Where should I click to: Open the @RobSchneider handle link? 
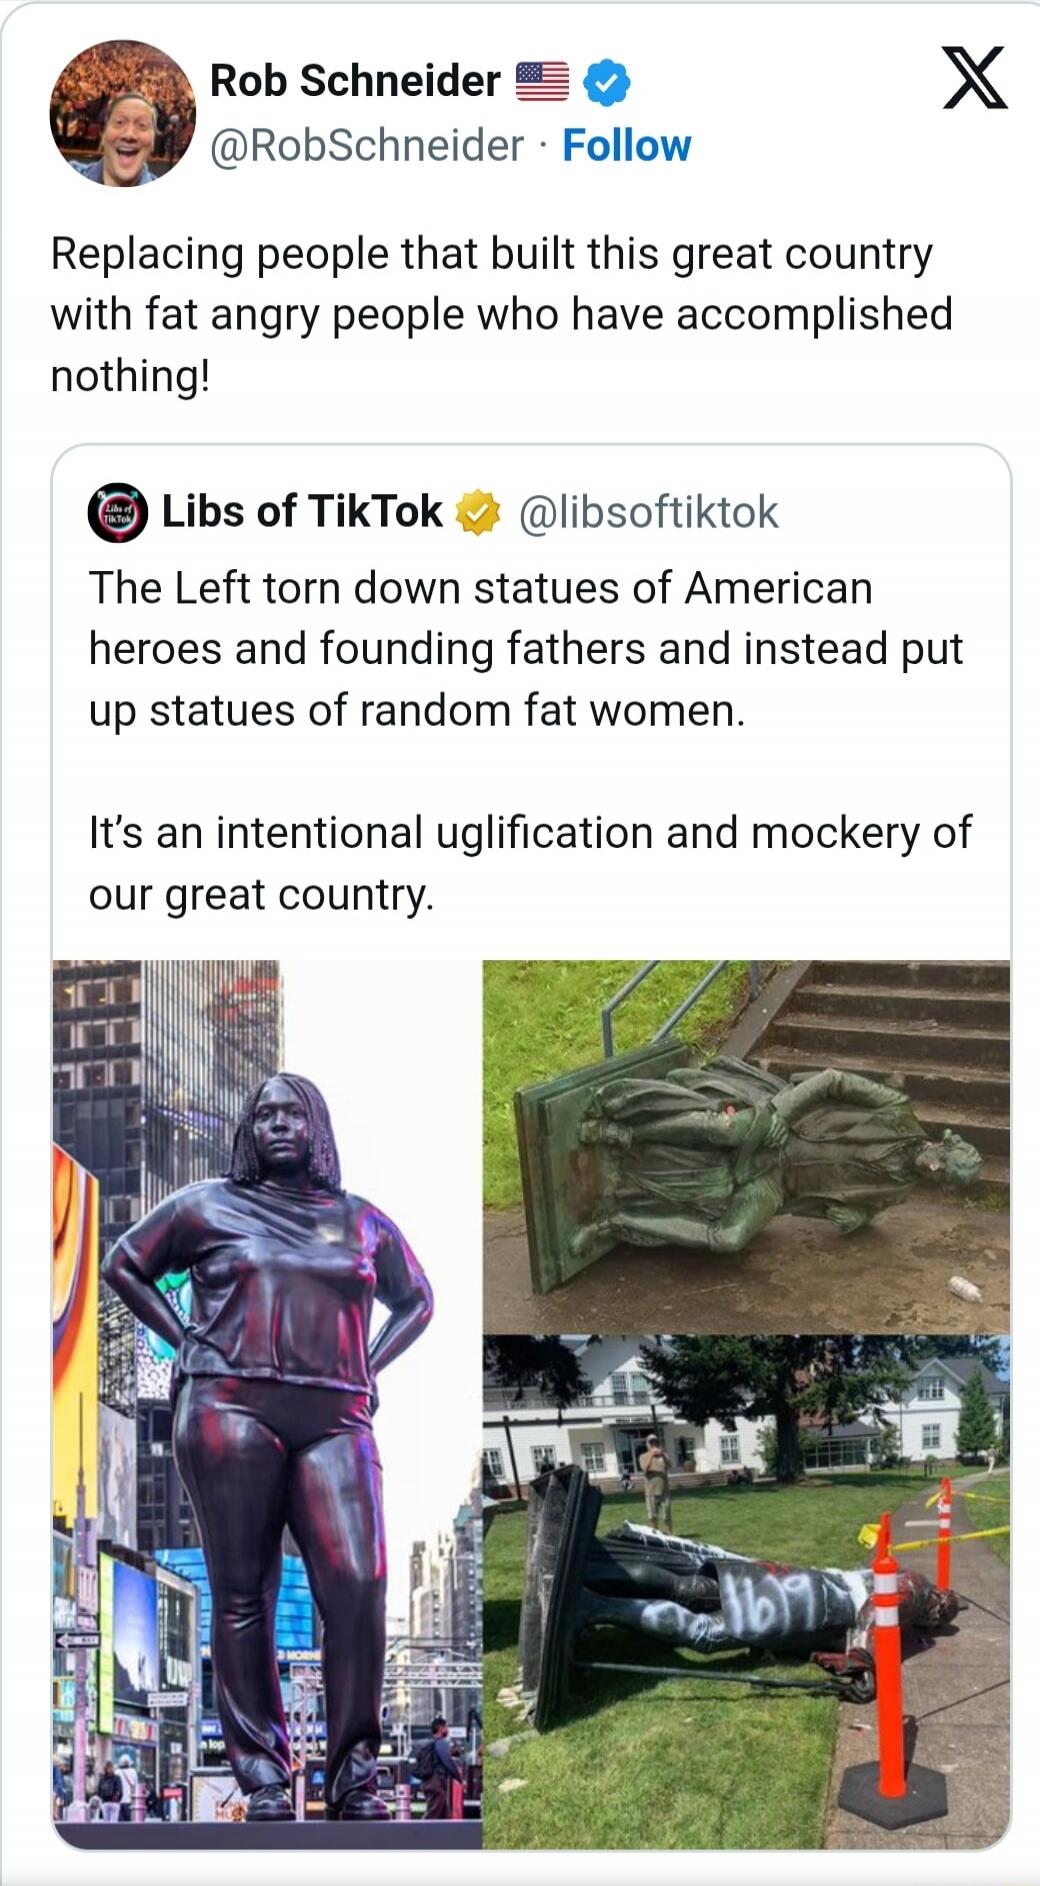pos(366,146)
